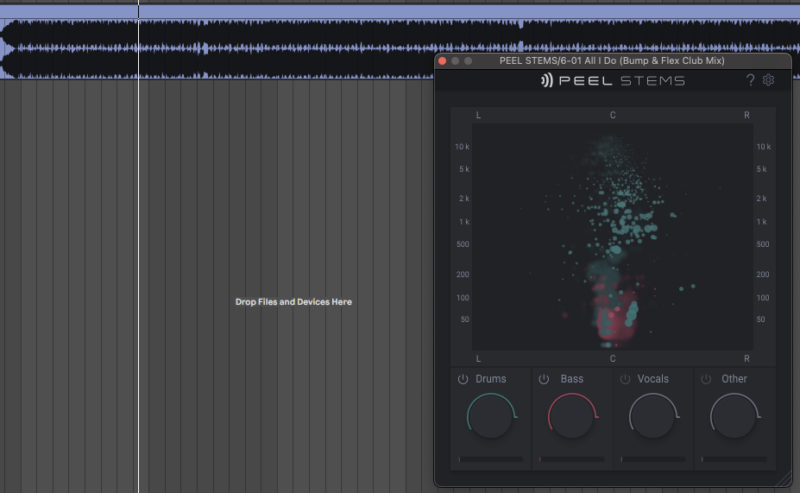
Task: Open the Peel Stems help question mark
Action: [x=750, y=81]
